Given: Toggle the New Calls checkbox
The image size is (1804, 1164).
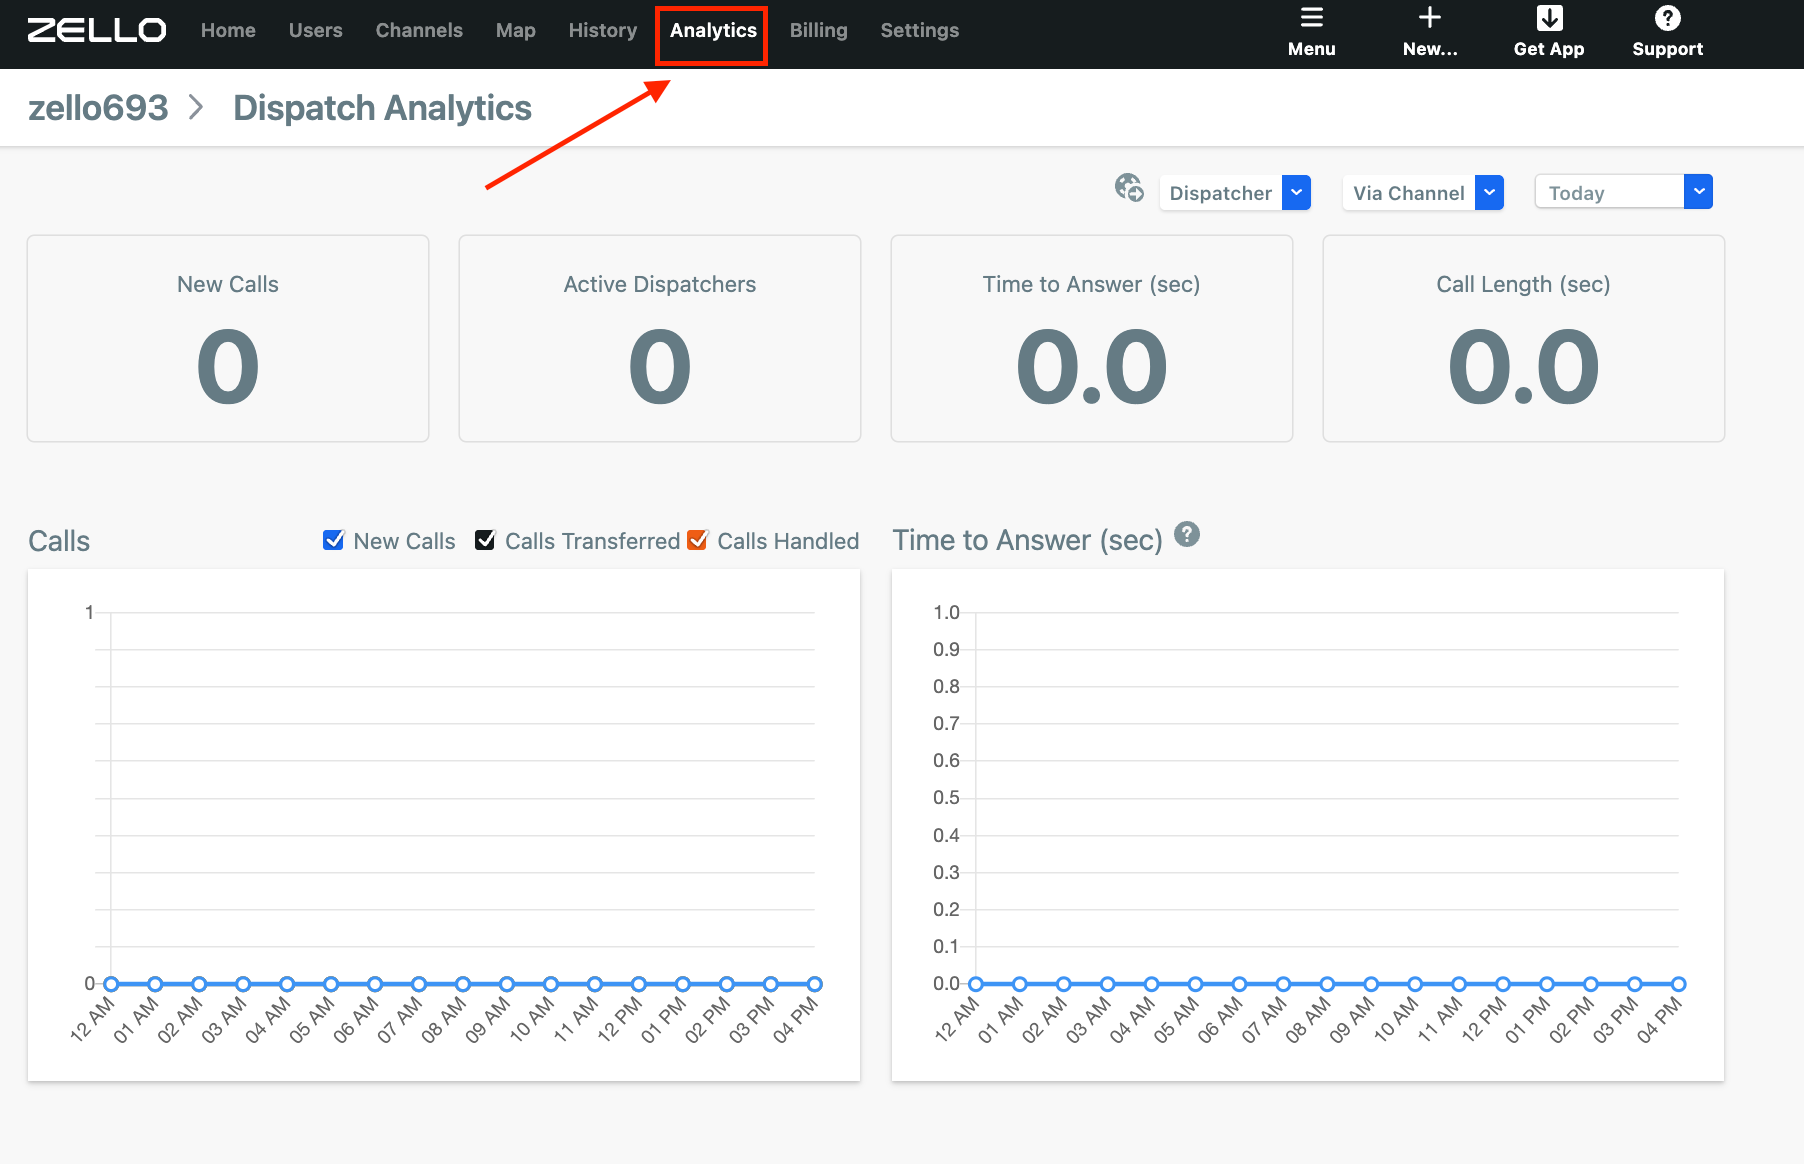Looking at the screenshot, I should coord(334,540).
